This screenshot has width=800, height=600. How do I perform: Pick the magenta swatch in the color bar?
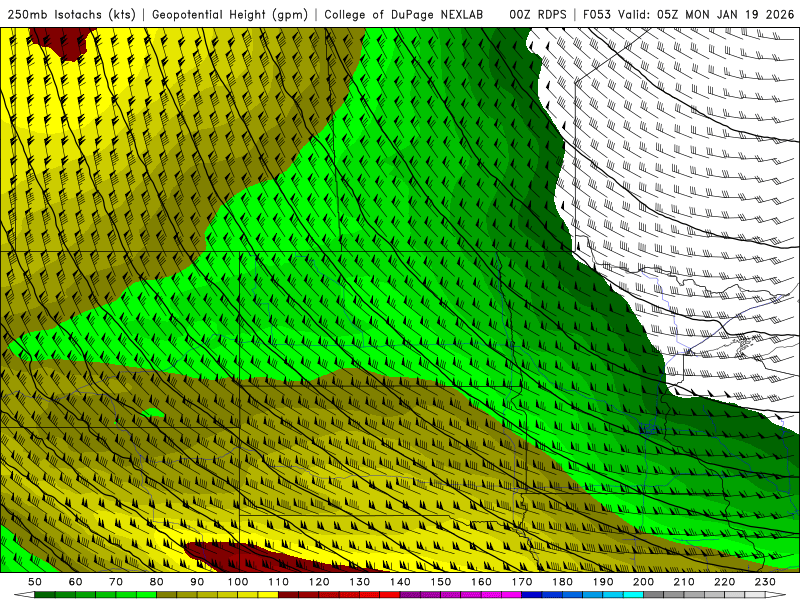[x=512, y=595]
